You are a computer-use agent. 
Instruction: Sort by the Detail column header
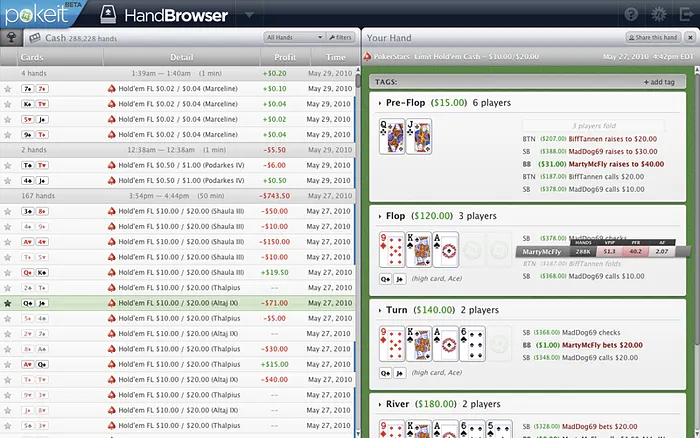point(181,57)
